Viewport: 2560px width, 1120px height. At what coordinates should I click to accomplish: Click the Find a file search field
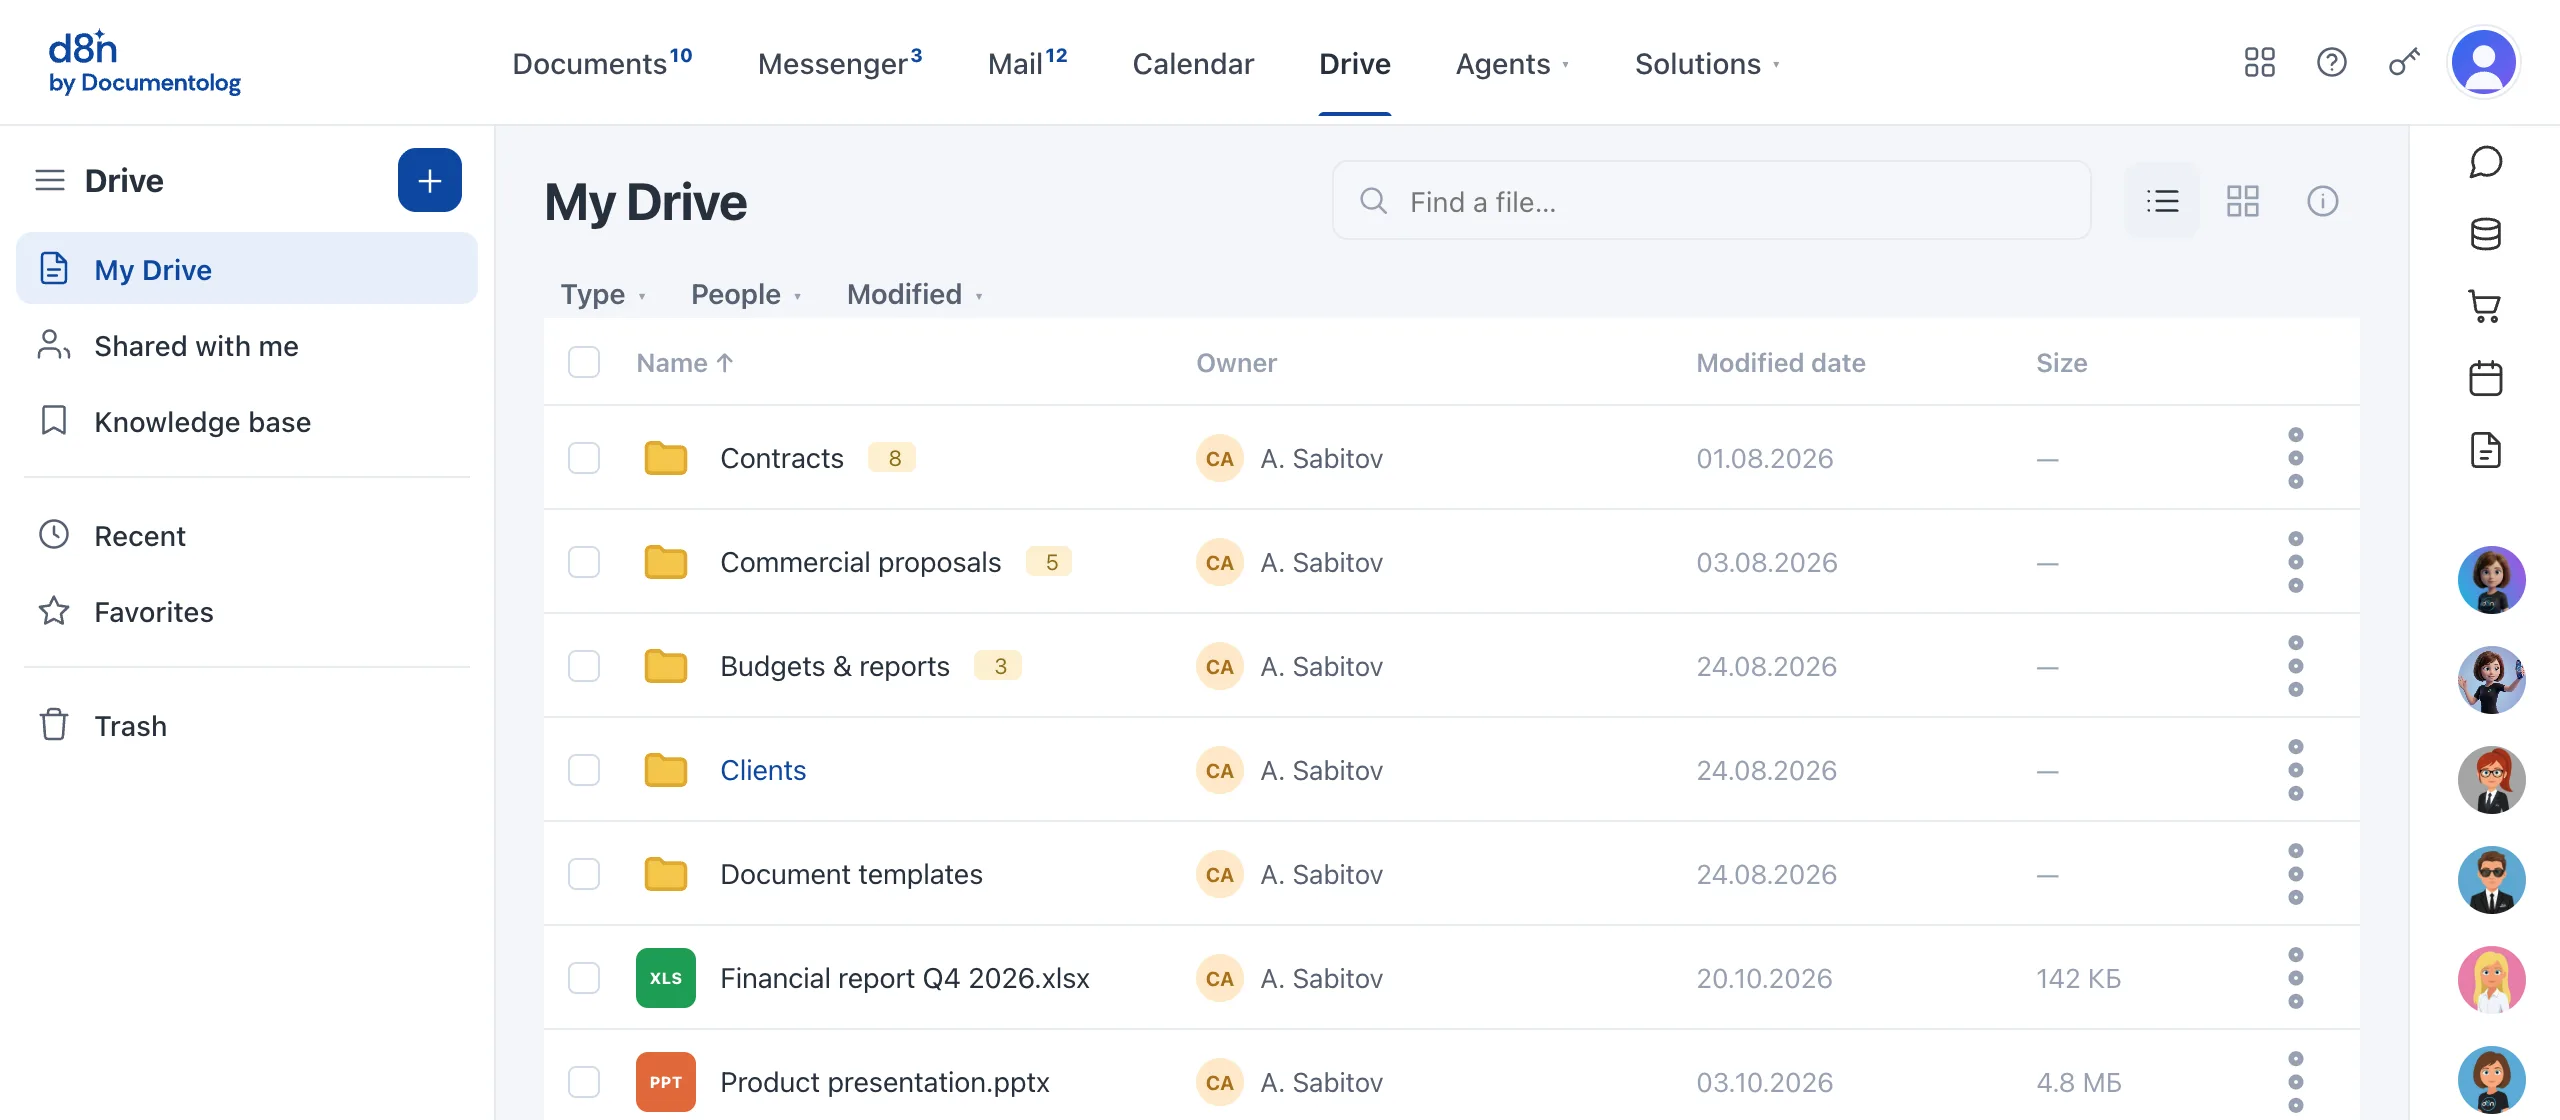coord(1711,201)
